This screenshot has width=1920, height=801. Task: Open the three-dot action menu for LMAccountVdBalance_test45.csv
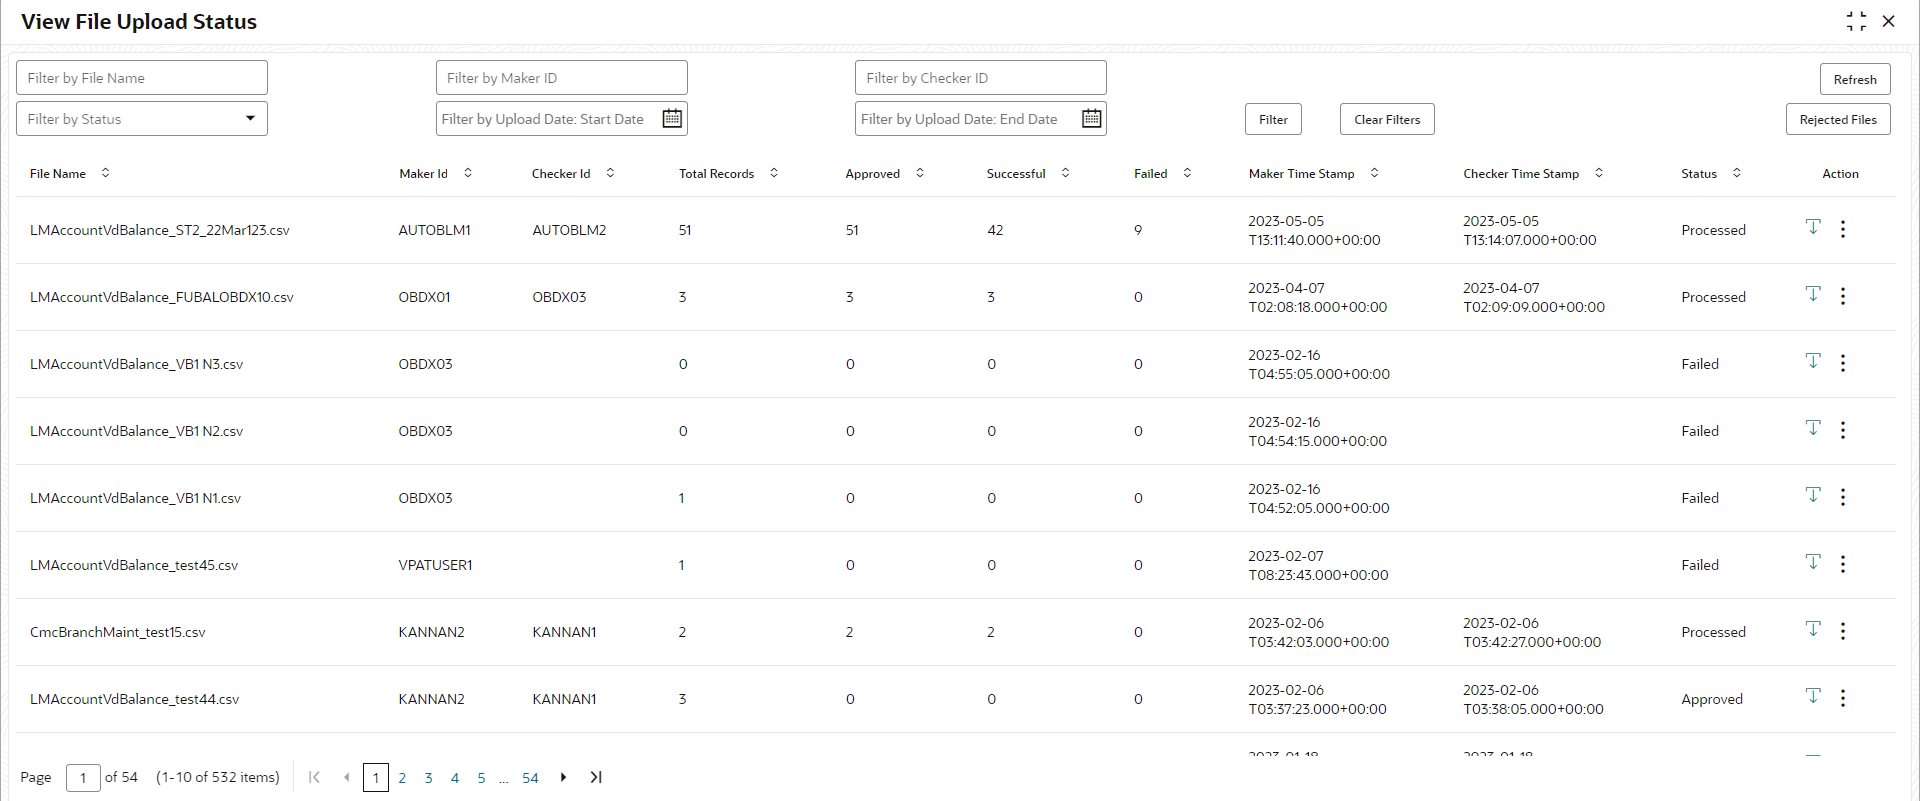[1843, 564]
